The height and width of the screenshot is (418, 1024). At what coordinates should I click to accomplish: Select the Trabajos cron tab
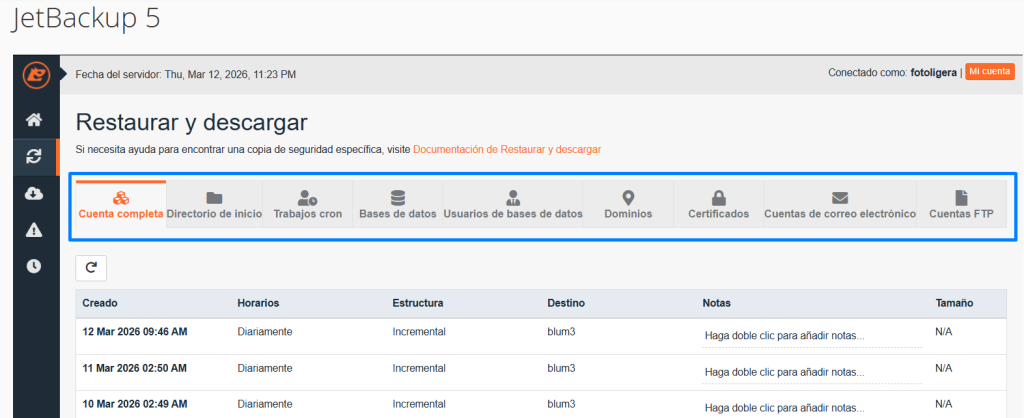(309, 204)
